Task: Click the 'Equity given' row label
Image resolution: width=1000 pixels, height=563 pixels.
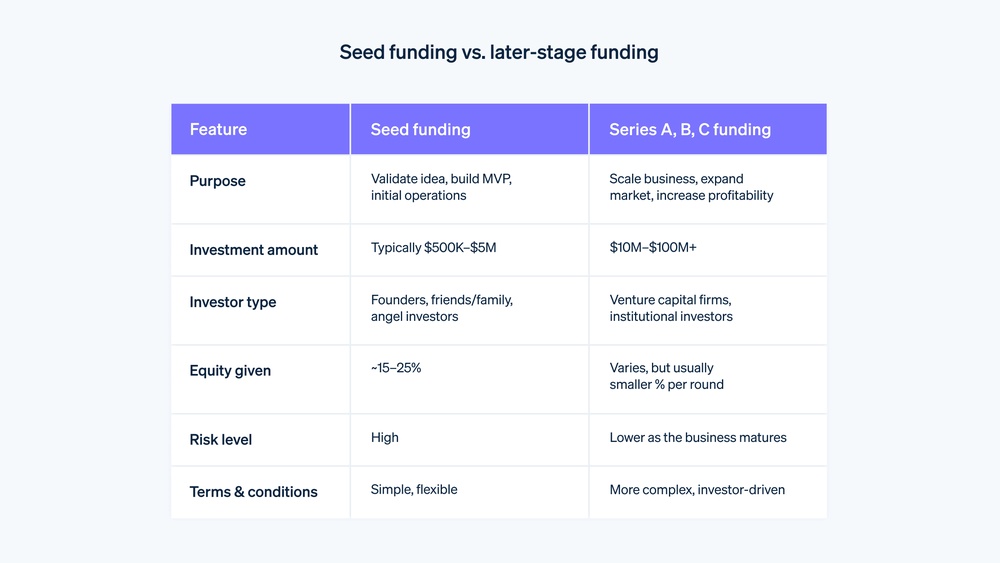Action: coord(230,371)
